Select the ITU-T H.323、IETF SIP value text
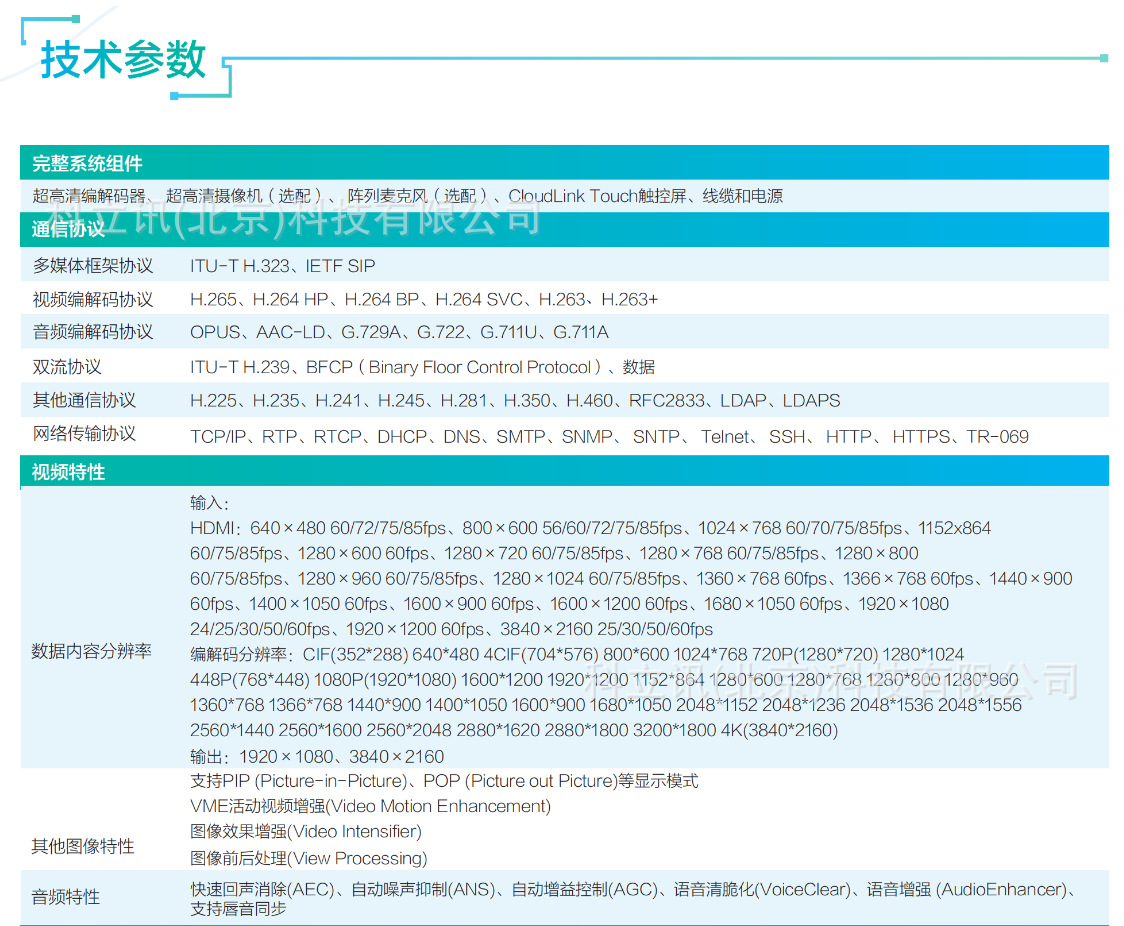1124x926 pixels. point(282,265)
